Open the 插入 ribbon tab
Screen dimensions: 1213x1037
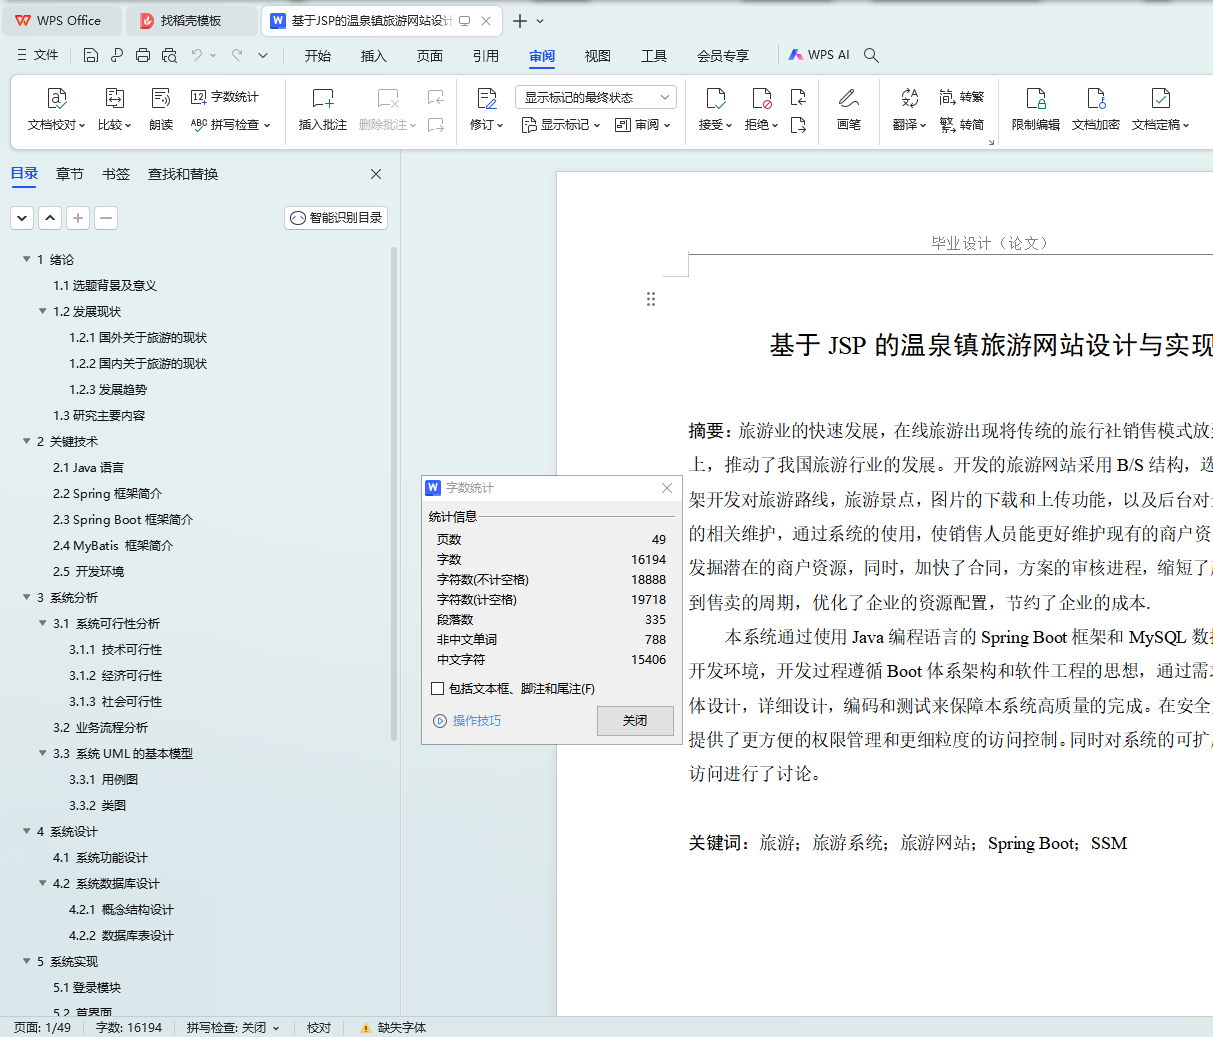[x=374, y=56]
